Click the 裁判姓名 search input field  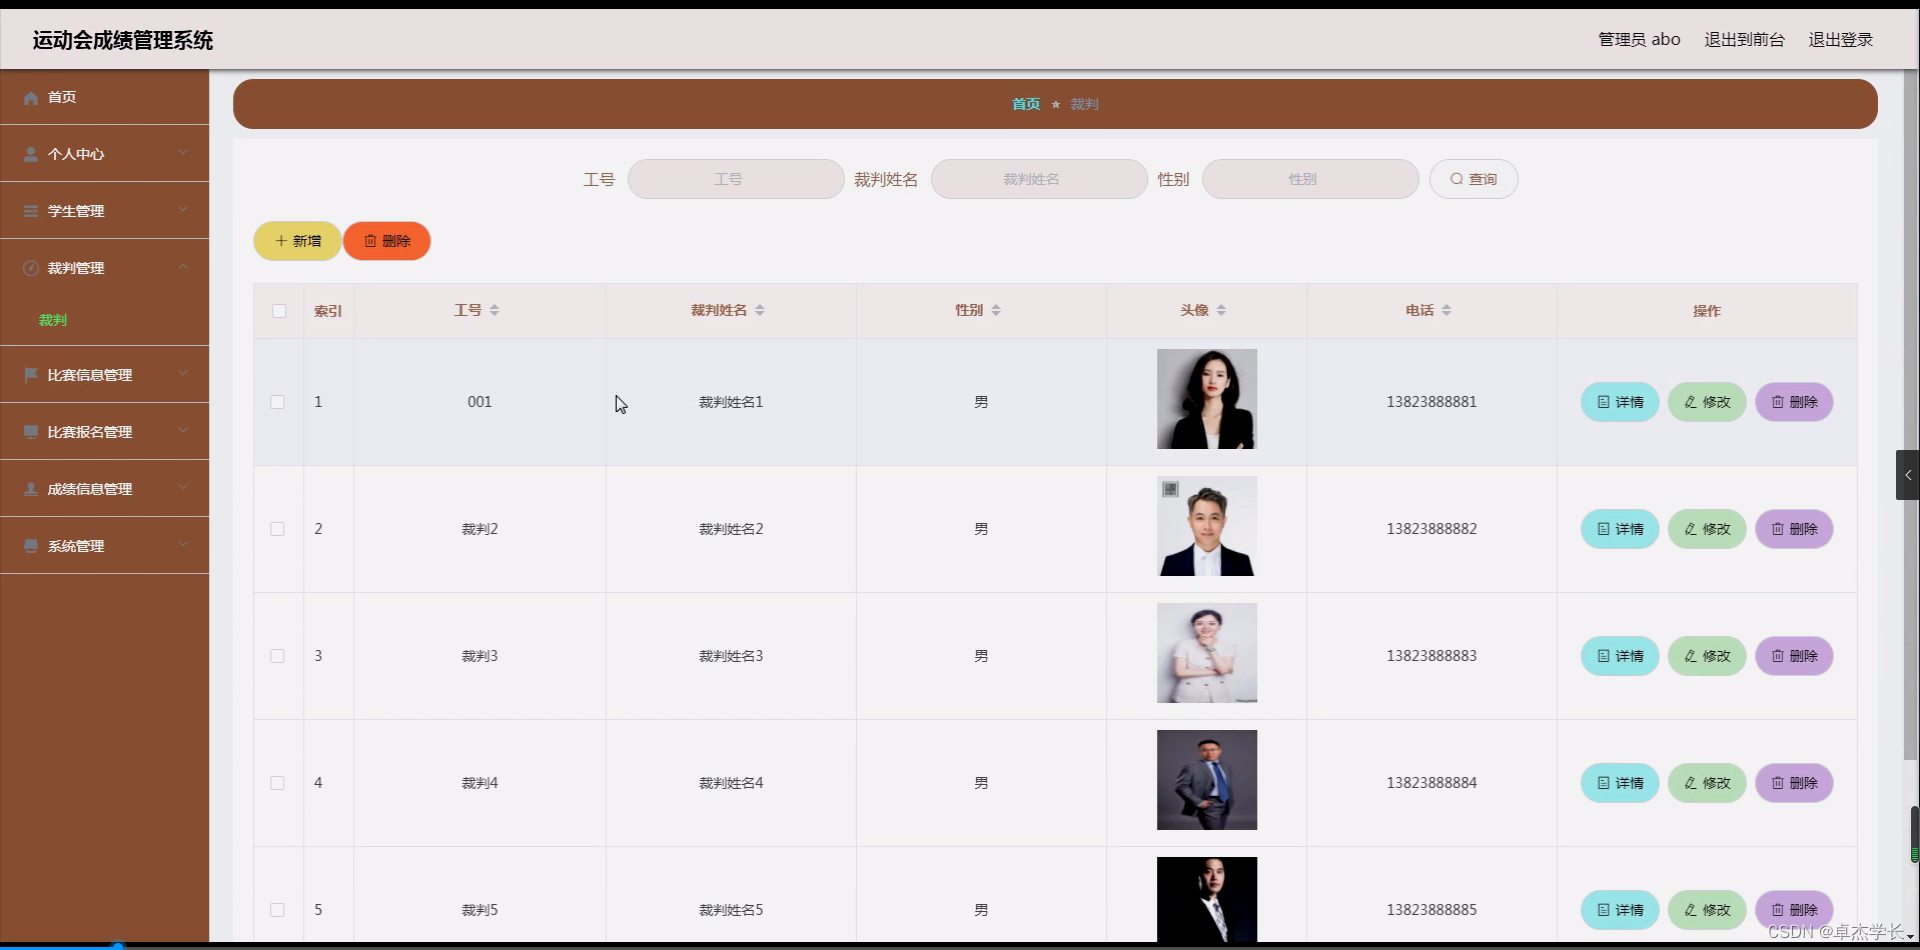click(1039, 179)
